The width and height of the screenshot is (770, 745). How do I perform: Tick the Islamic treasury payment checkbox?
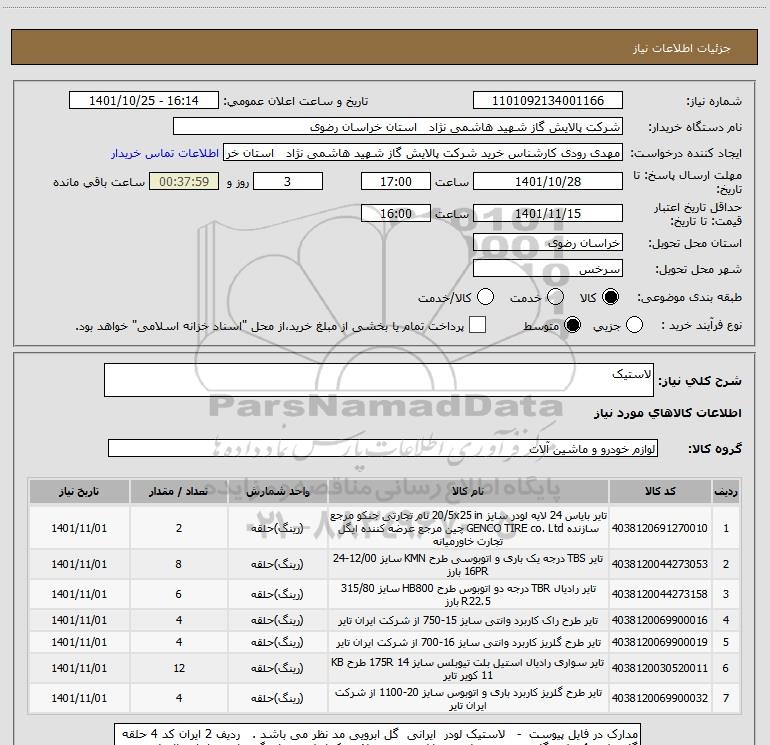(477, 325)
